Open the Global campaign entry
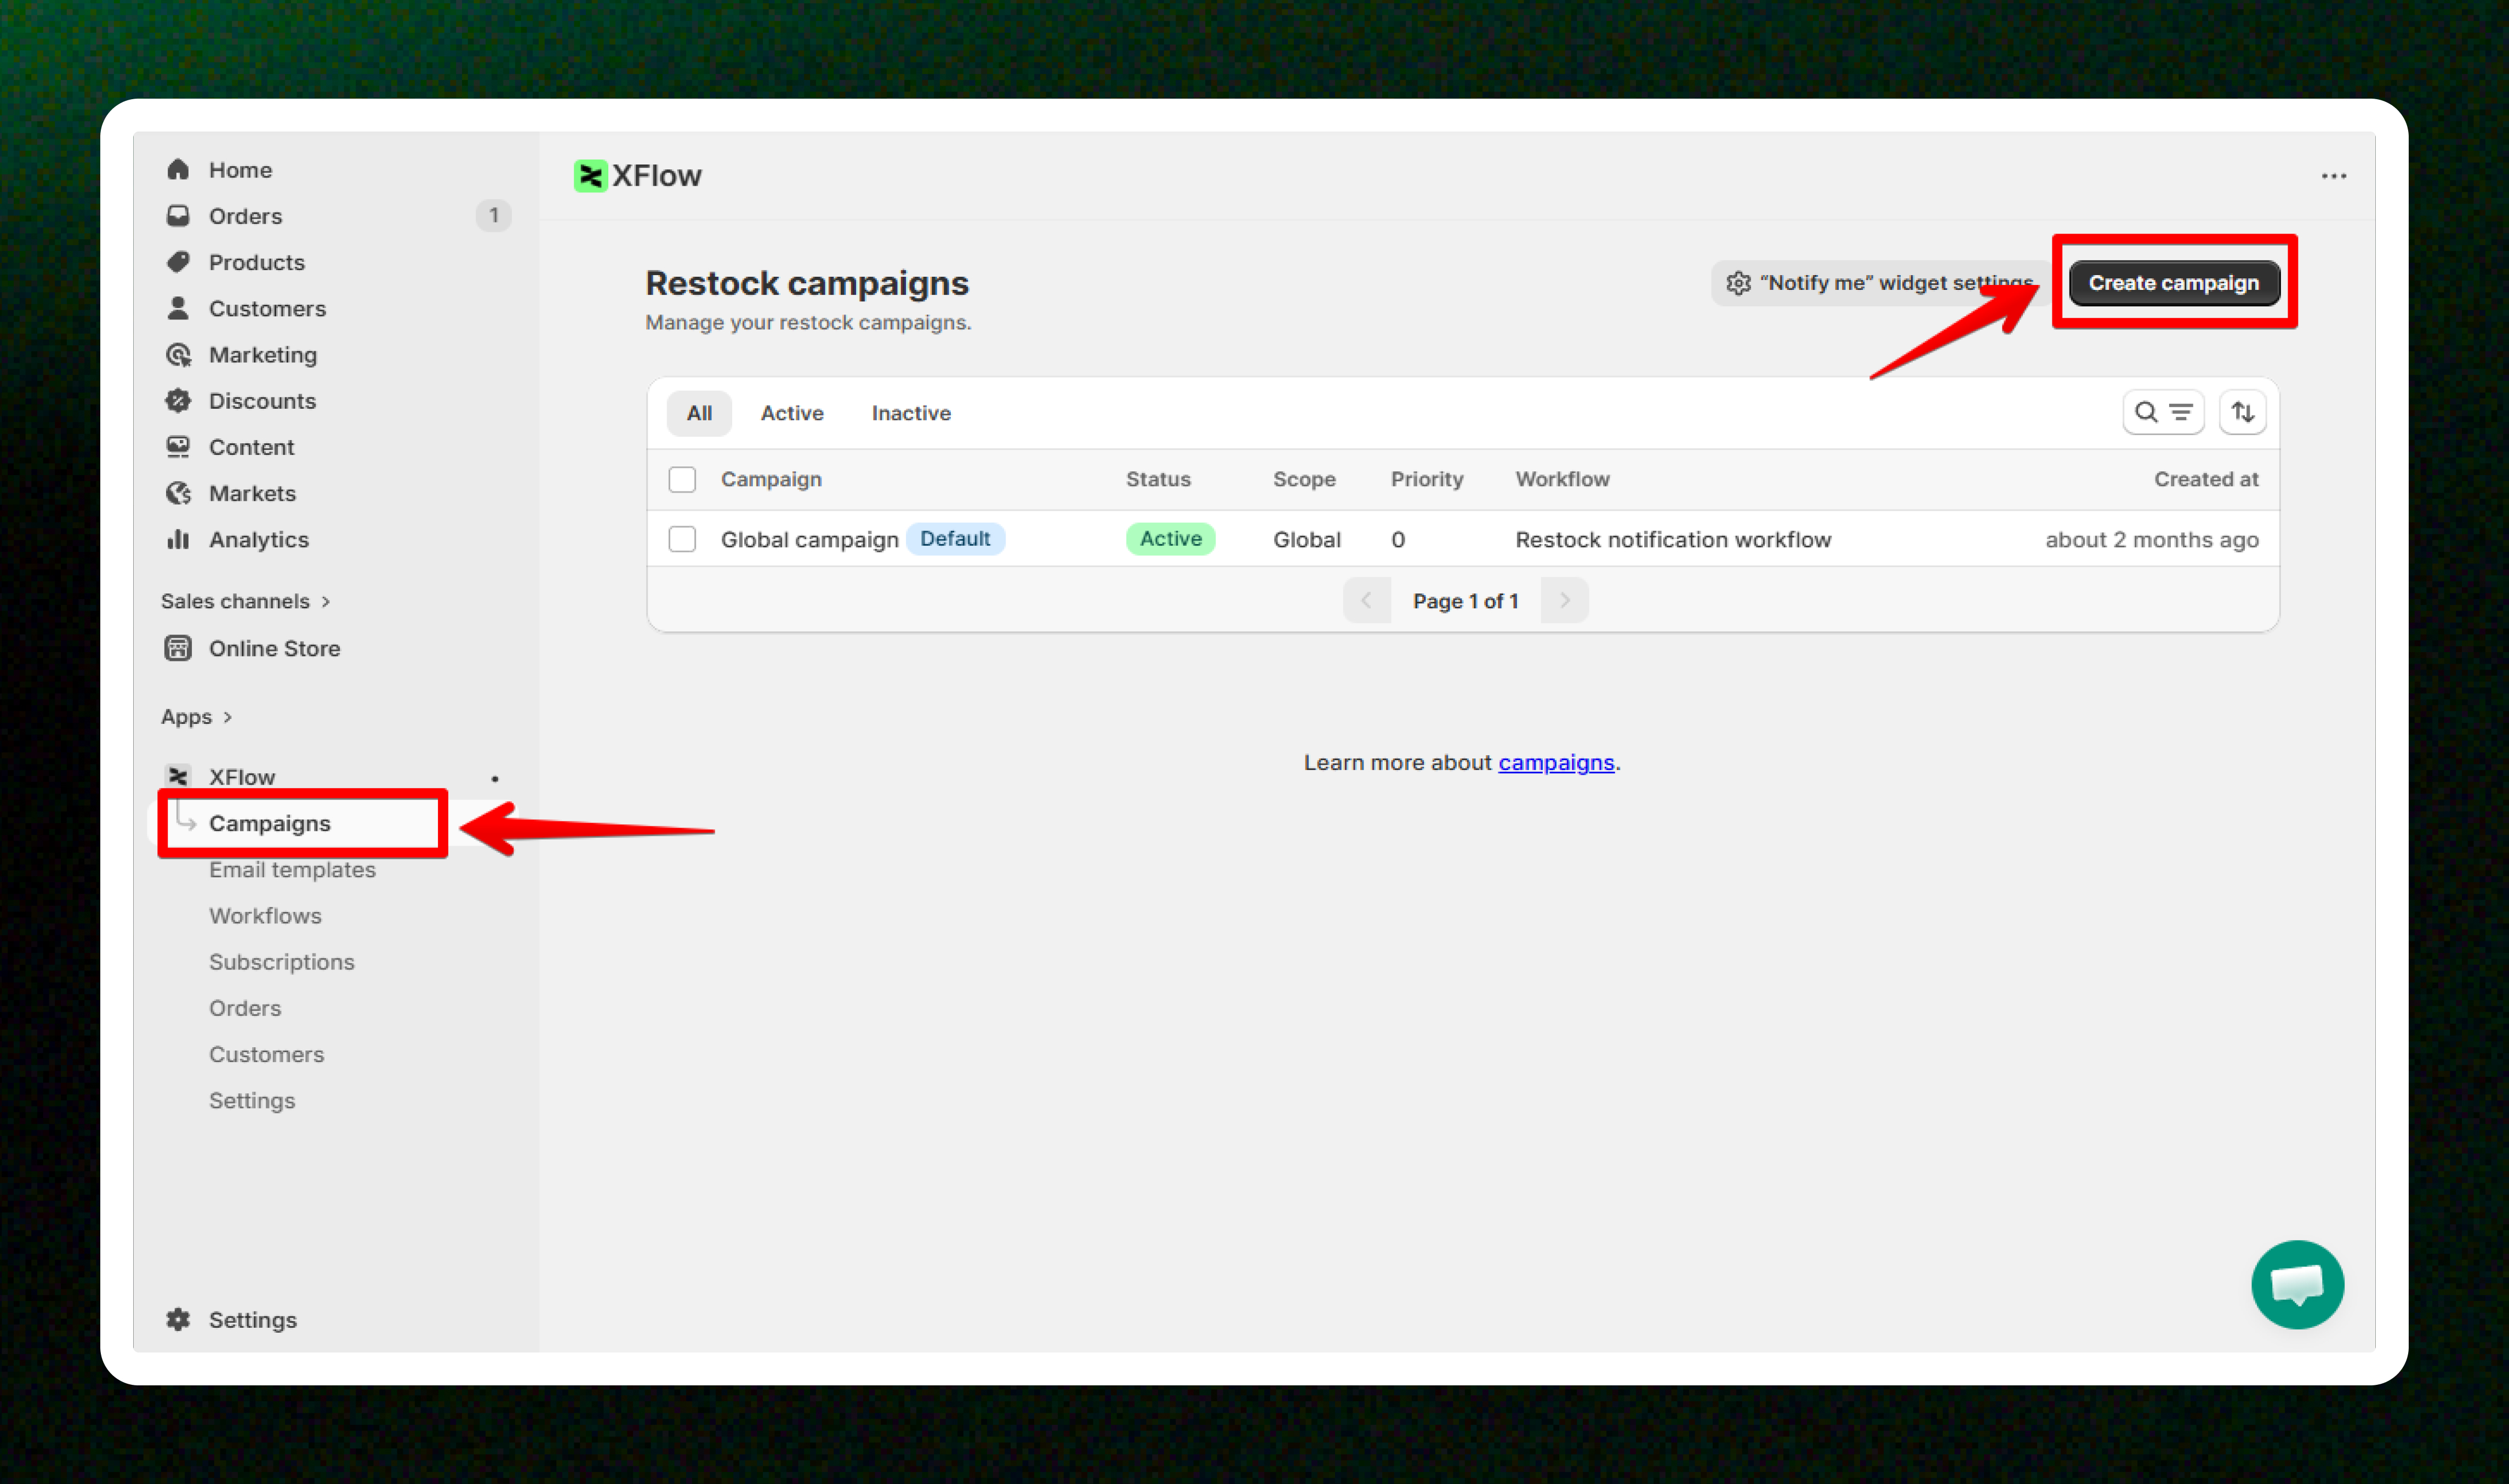 tap(809, 539)
